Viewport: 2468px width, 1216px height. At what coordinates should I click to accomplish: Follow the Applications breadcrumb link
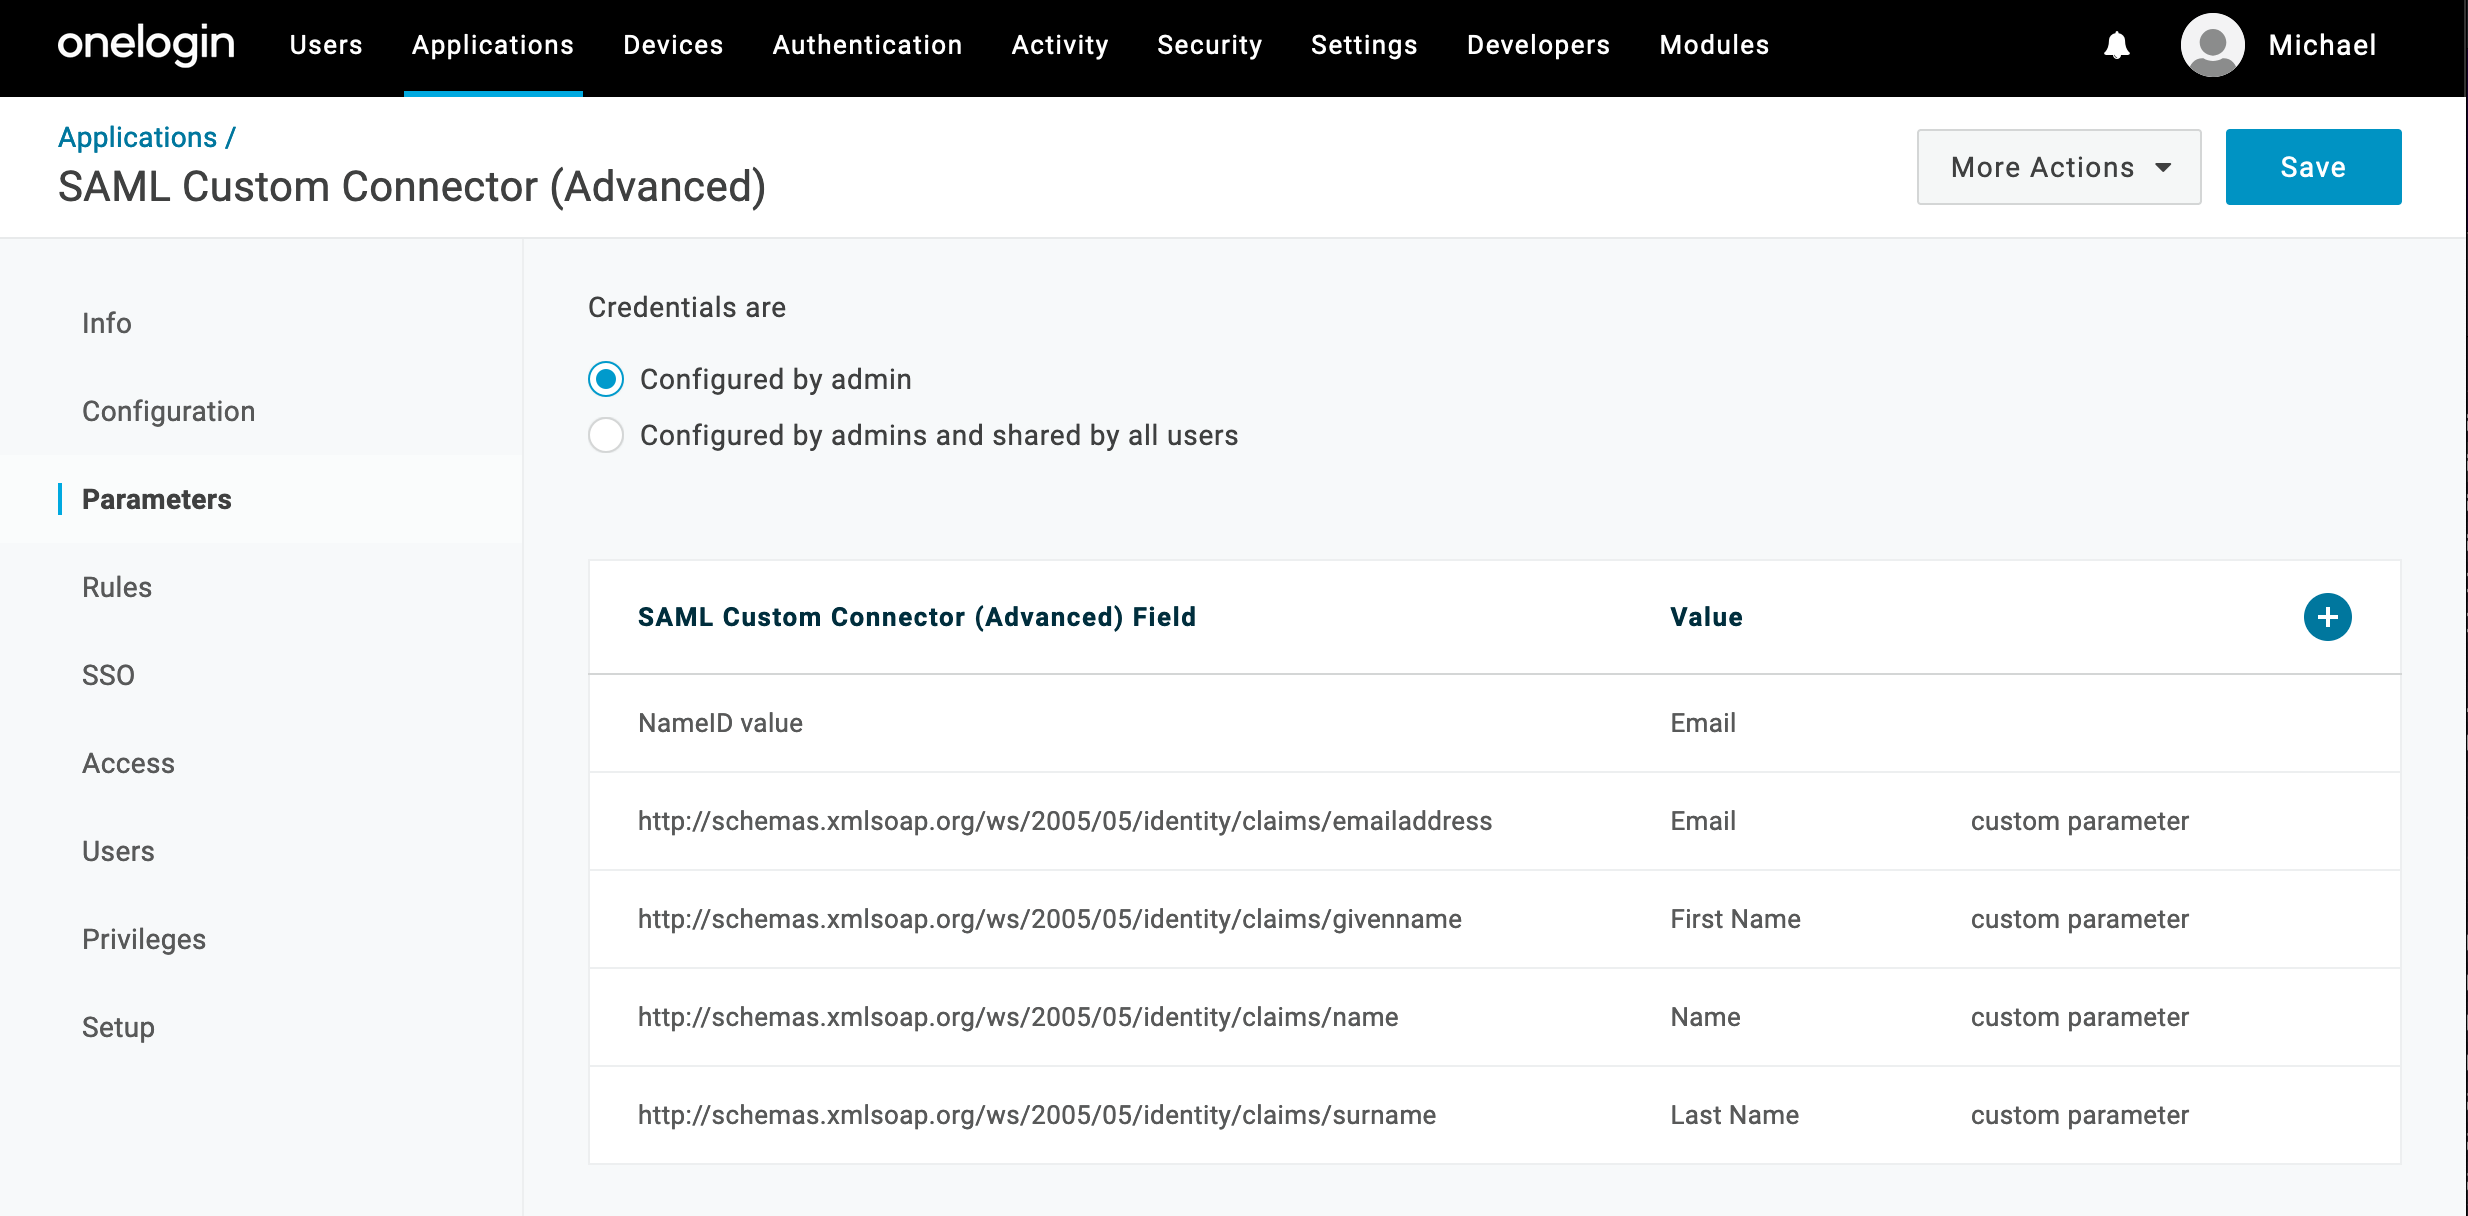pyautogui.click(x=138, y=137)
